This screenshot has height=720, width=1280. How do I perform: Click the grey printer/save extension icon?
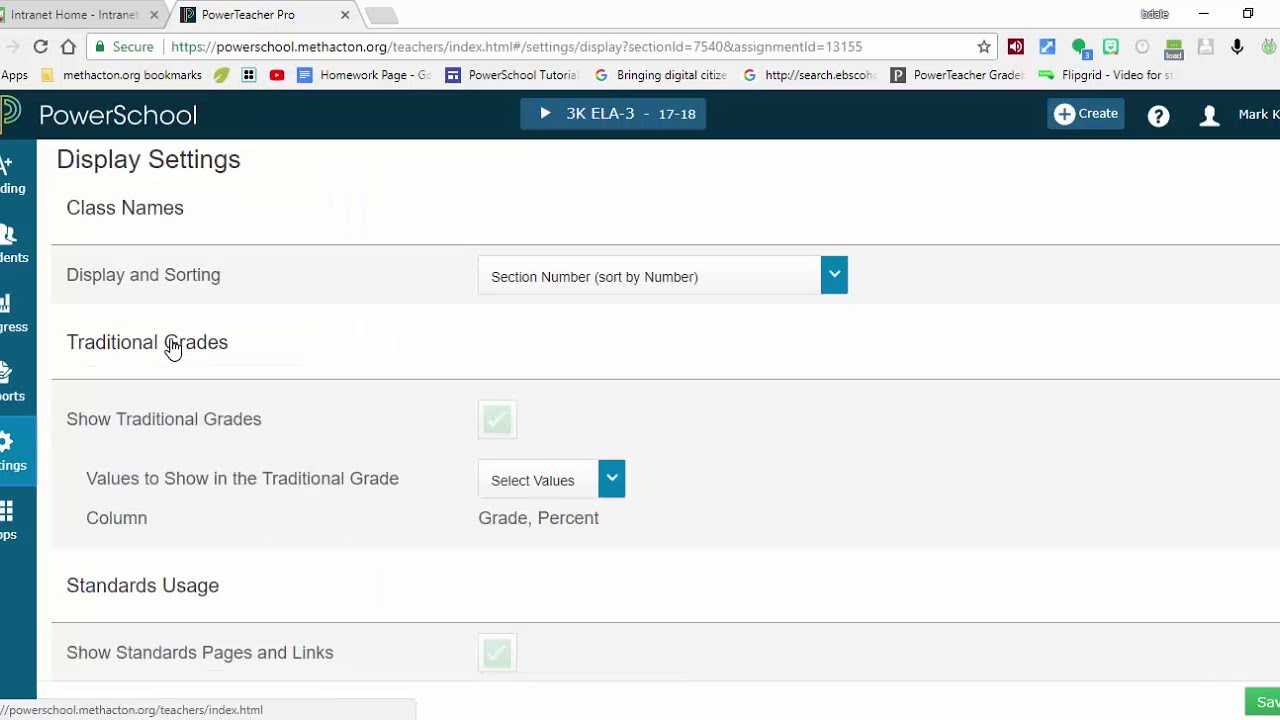pyautogui.click(x=1206, y=46)
